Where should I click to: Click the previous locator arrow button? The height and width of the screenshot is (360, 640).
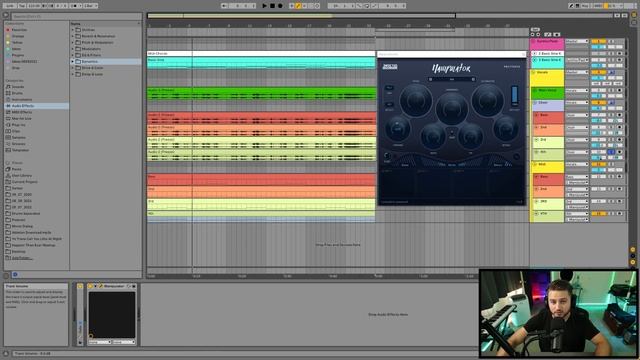click(532, 35)
